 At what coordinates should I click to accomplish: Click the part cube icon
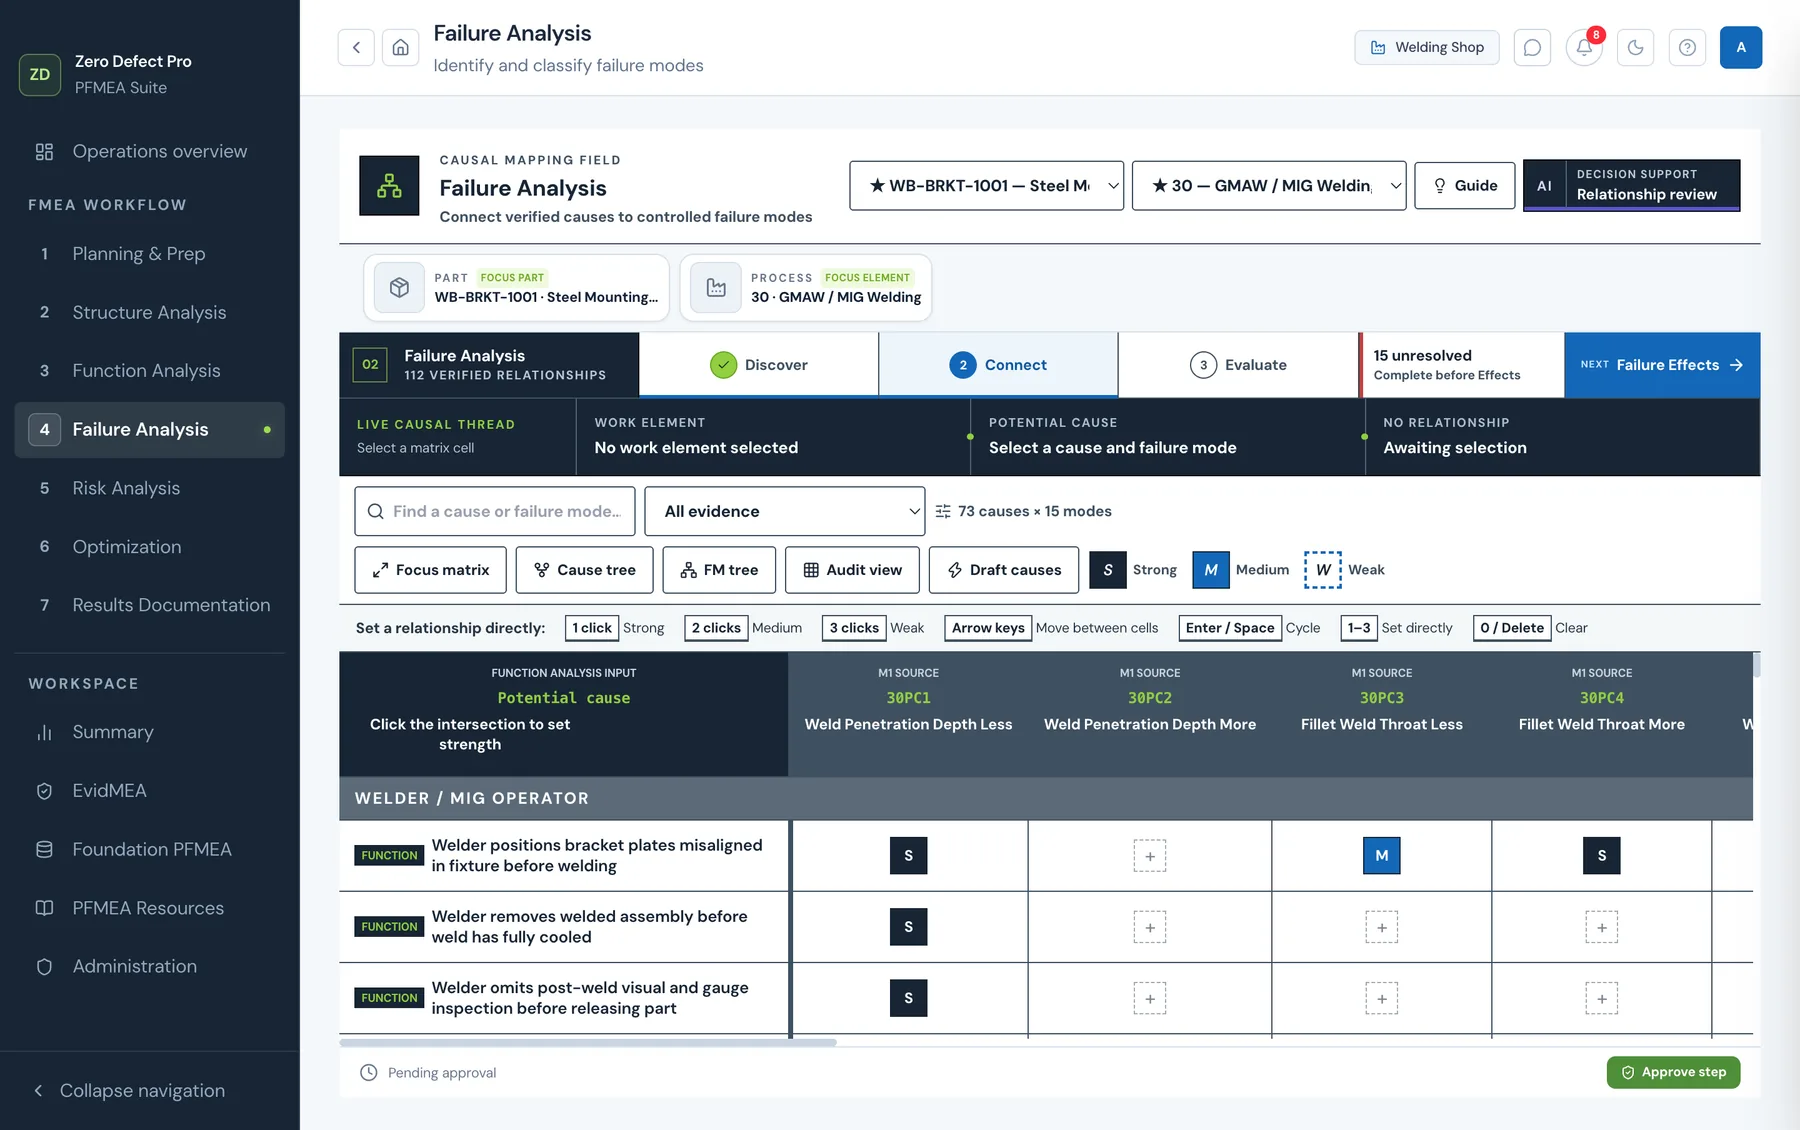coord(399,288)
